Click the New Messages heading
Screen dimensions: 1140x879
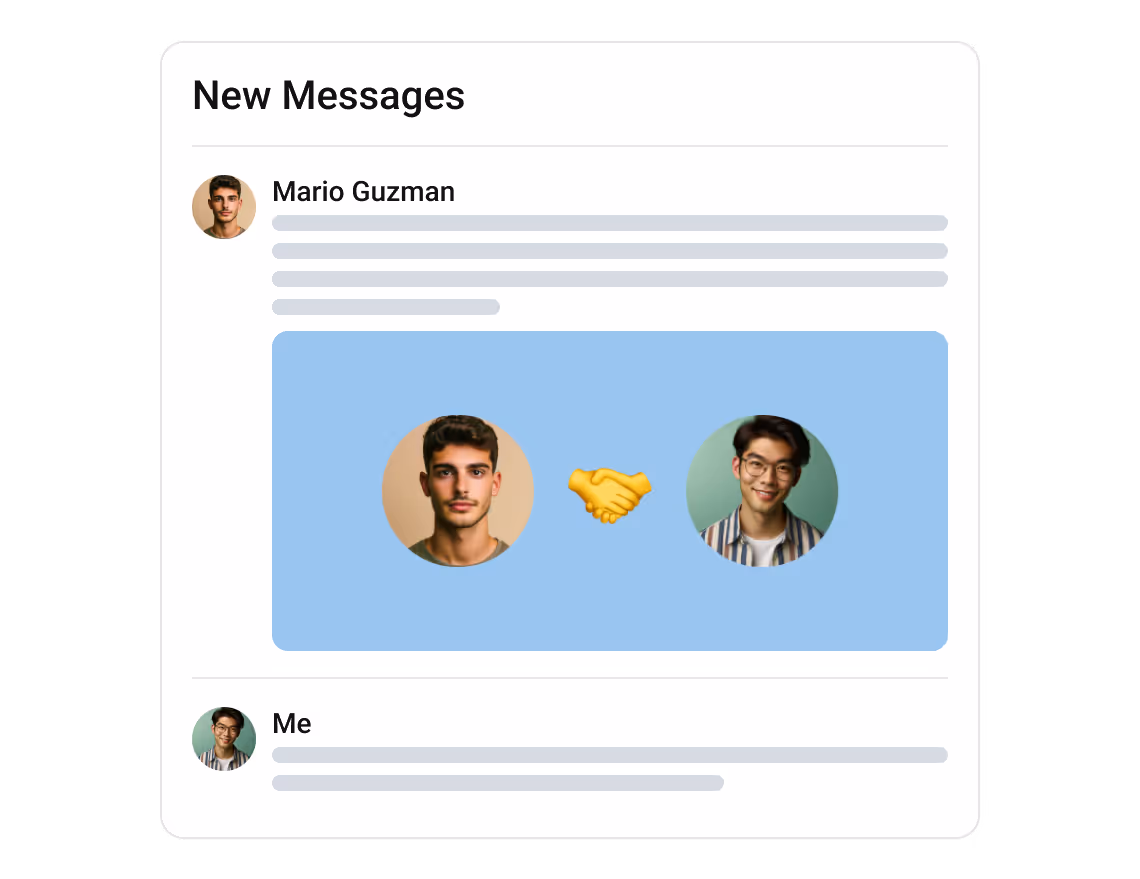pos(329,95)
